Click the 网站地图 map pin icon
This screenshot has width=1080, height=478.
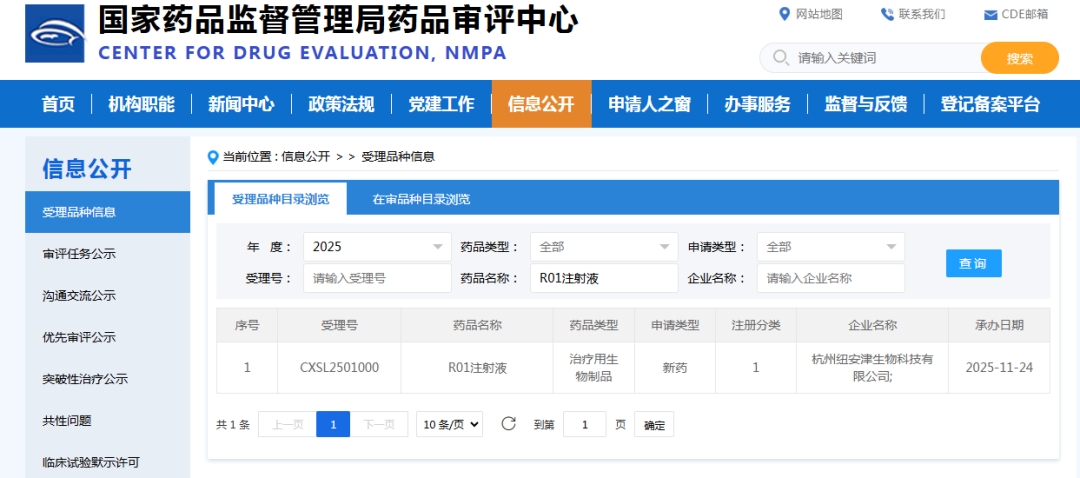784,14
